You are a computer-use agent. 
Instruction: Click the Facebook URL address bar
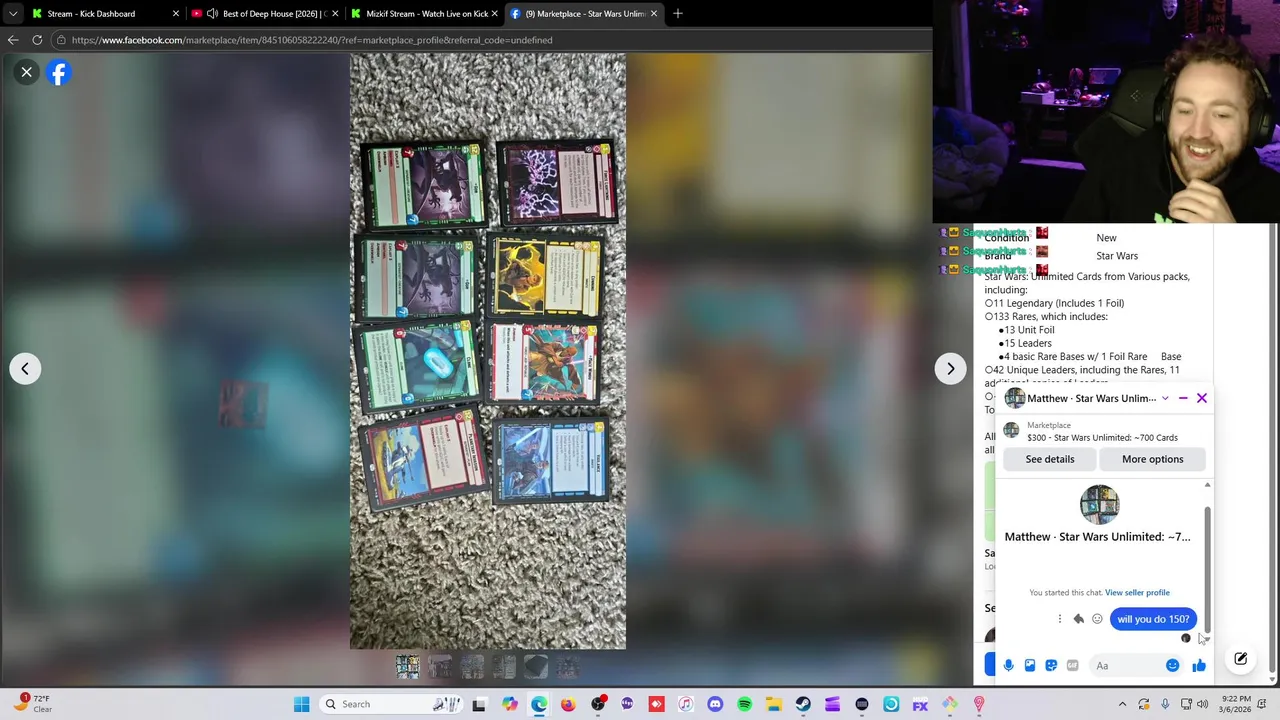pyautogui.click(x=490, y=40)
